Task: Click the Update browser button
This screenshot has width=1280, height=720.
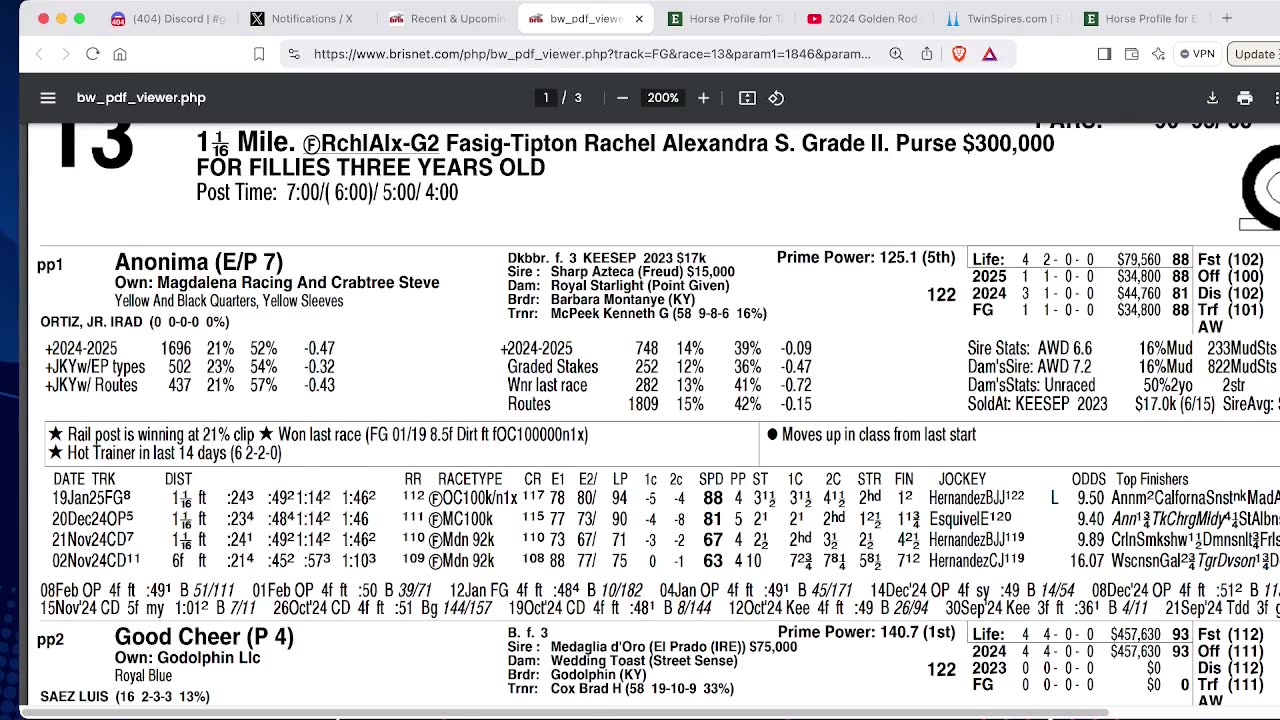Action: pyautogui.click(x=1255, y=54)
